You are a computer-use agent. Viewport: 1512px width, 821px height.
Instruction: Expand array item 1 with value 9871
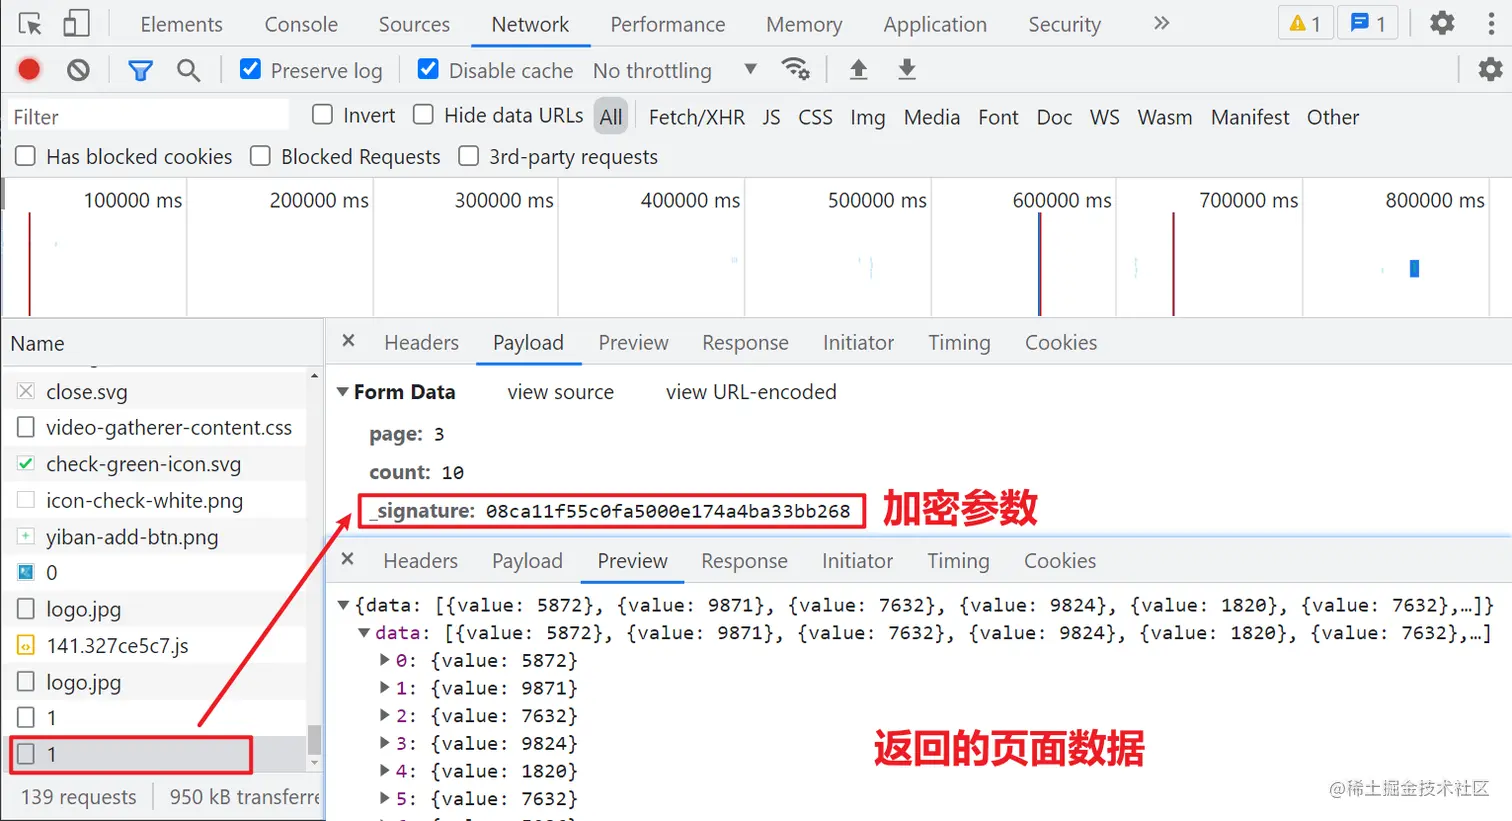coord(385,688)
